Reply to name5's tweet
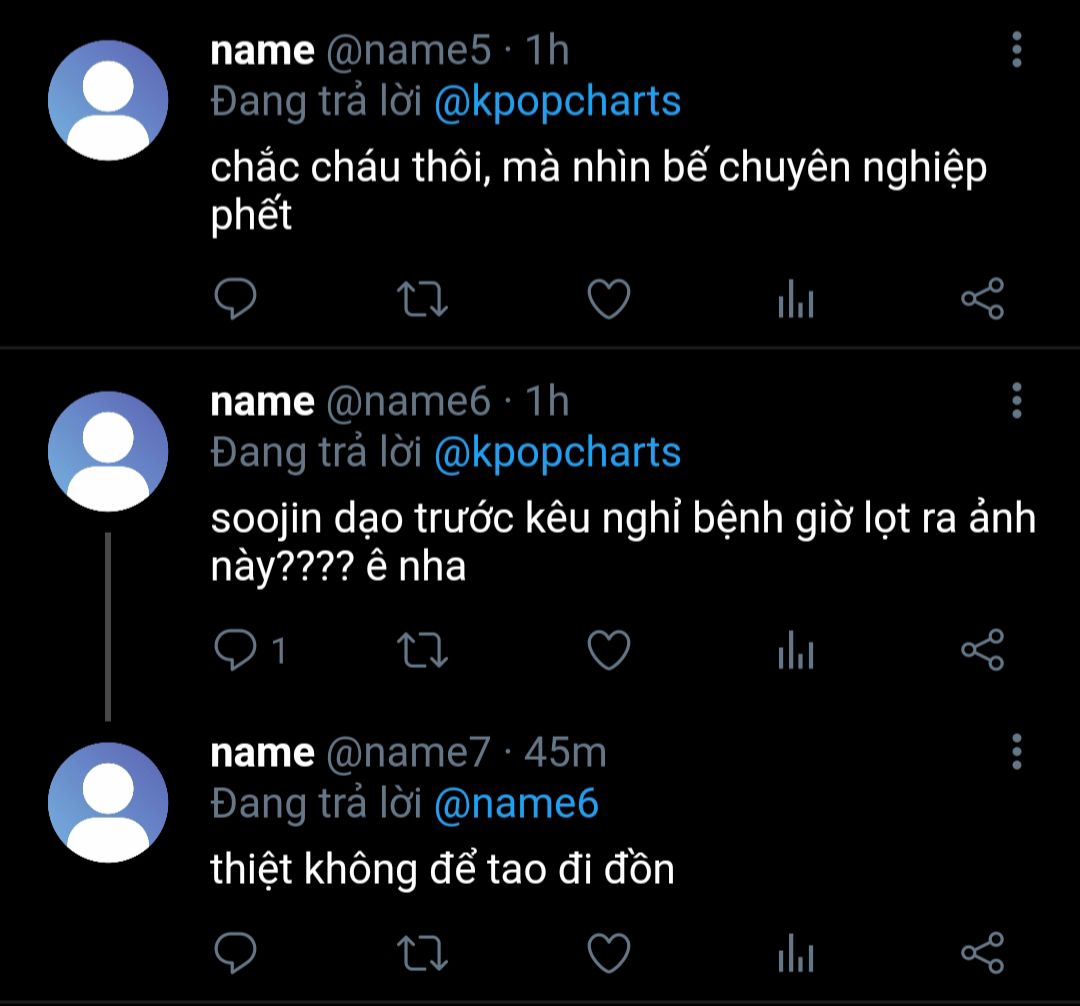 tap(236, 300)
